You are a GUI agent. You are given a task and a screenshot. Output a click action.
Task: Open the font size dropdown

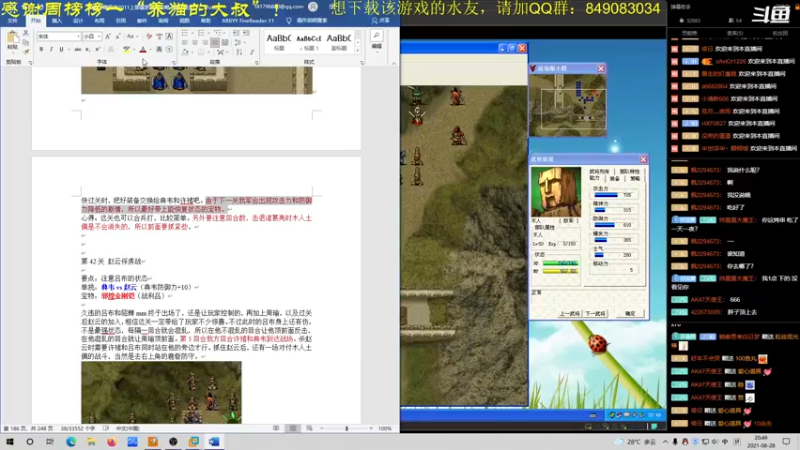(x=98, y=36)
